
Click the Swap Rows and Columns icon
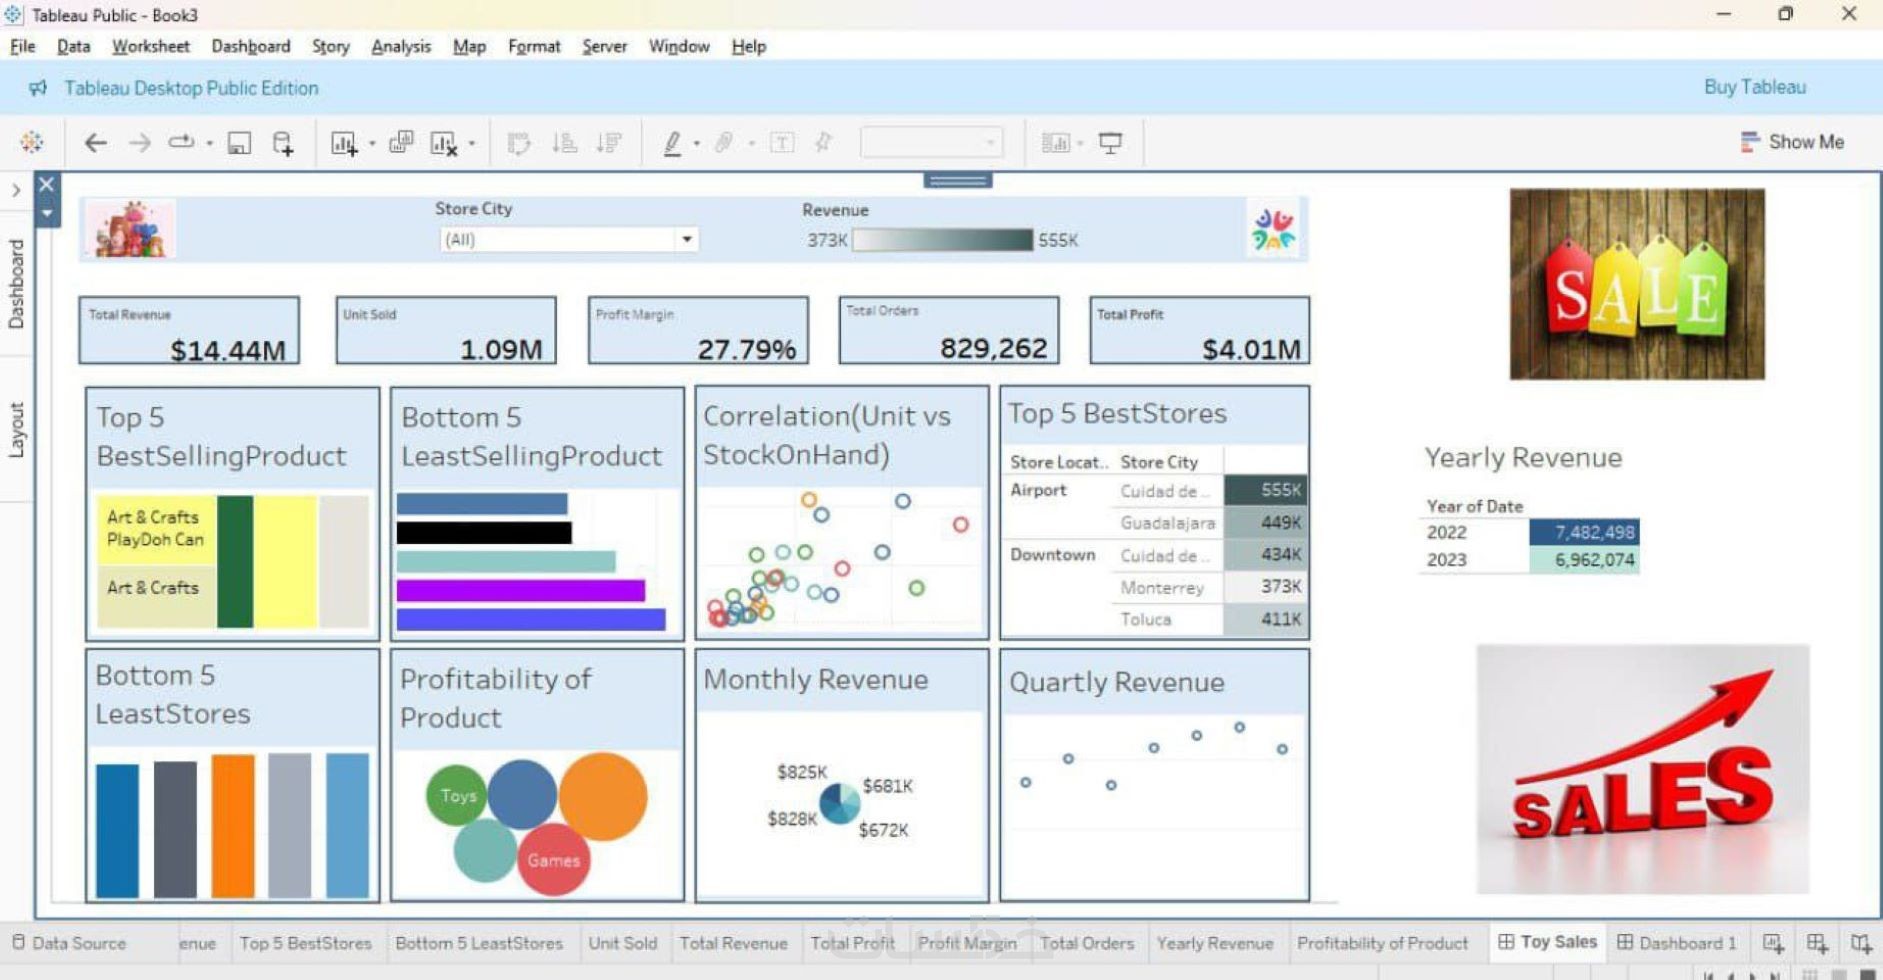pos(518,143)
